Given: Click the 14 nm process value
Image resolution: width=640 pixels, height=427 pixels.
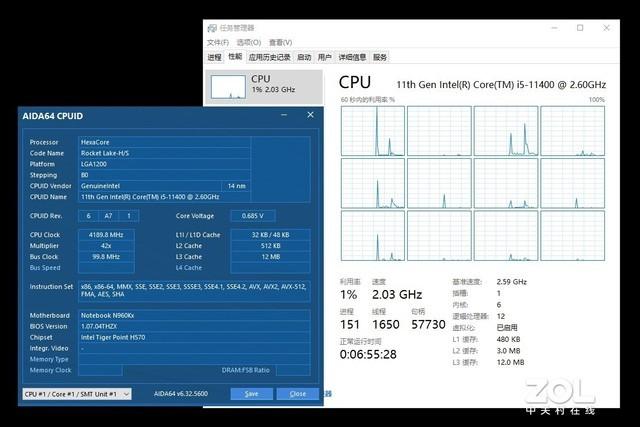Looking at the screenshot, I should (236, 186).
